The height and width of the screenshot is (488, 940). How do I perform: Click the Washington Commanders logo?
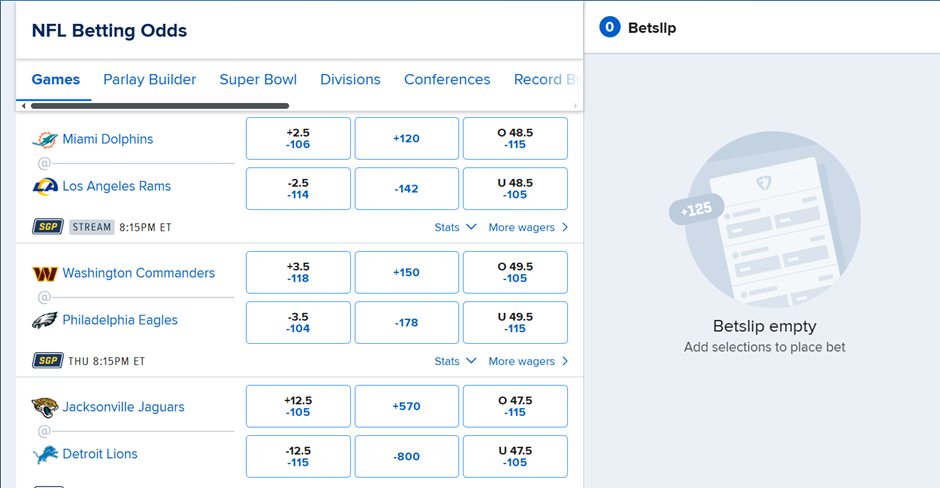point(45,273)
